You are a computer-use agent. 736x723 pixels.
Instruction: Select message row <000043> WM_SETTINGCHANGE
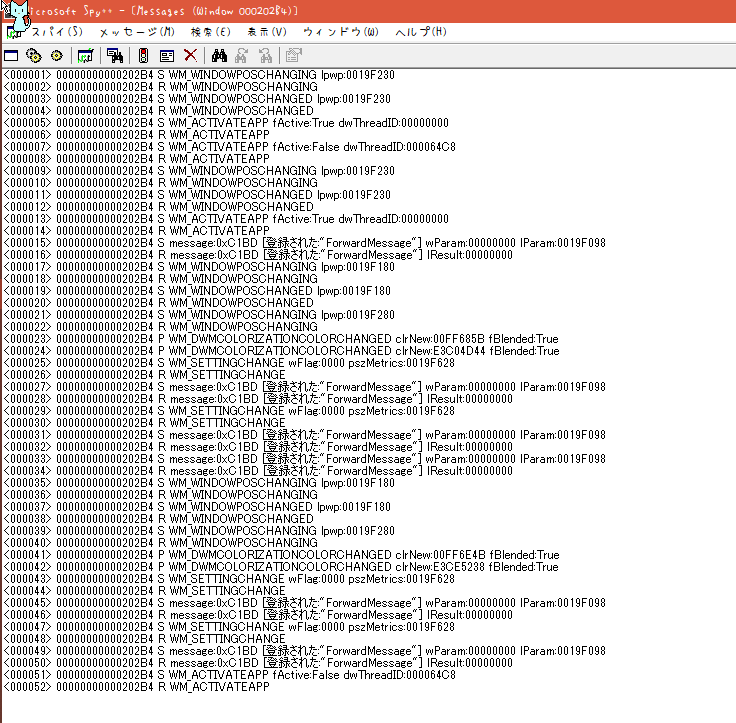(x=229, y=579)
